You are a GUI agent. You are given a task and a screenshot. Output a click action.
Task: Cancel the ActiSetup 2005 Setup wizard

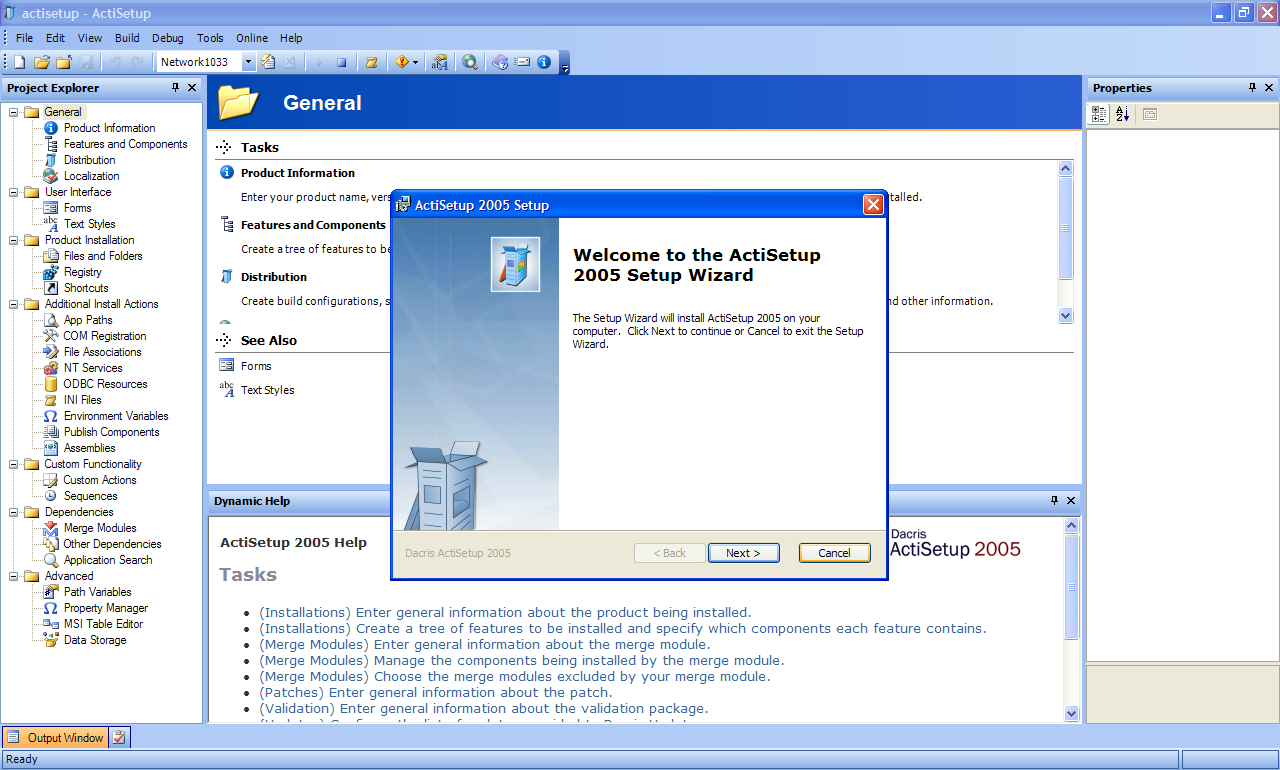click(x=834, y=553)
